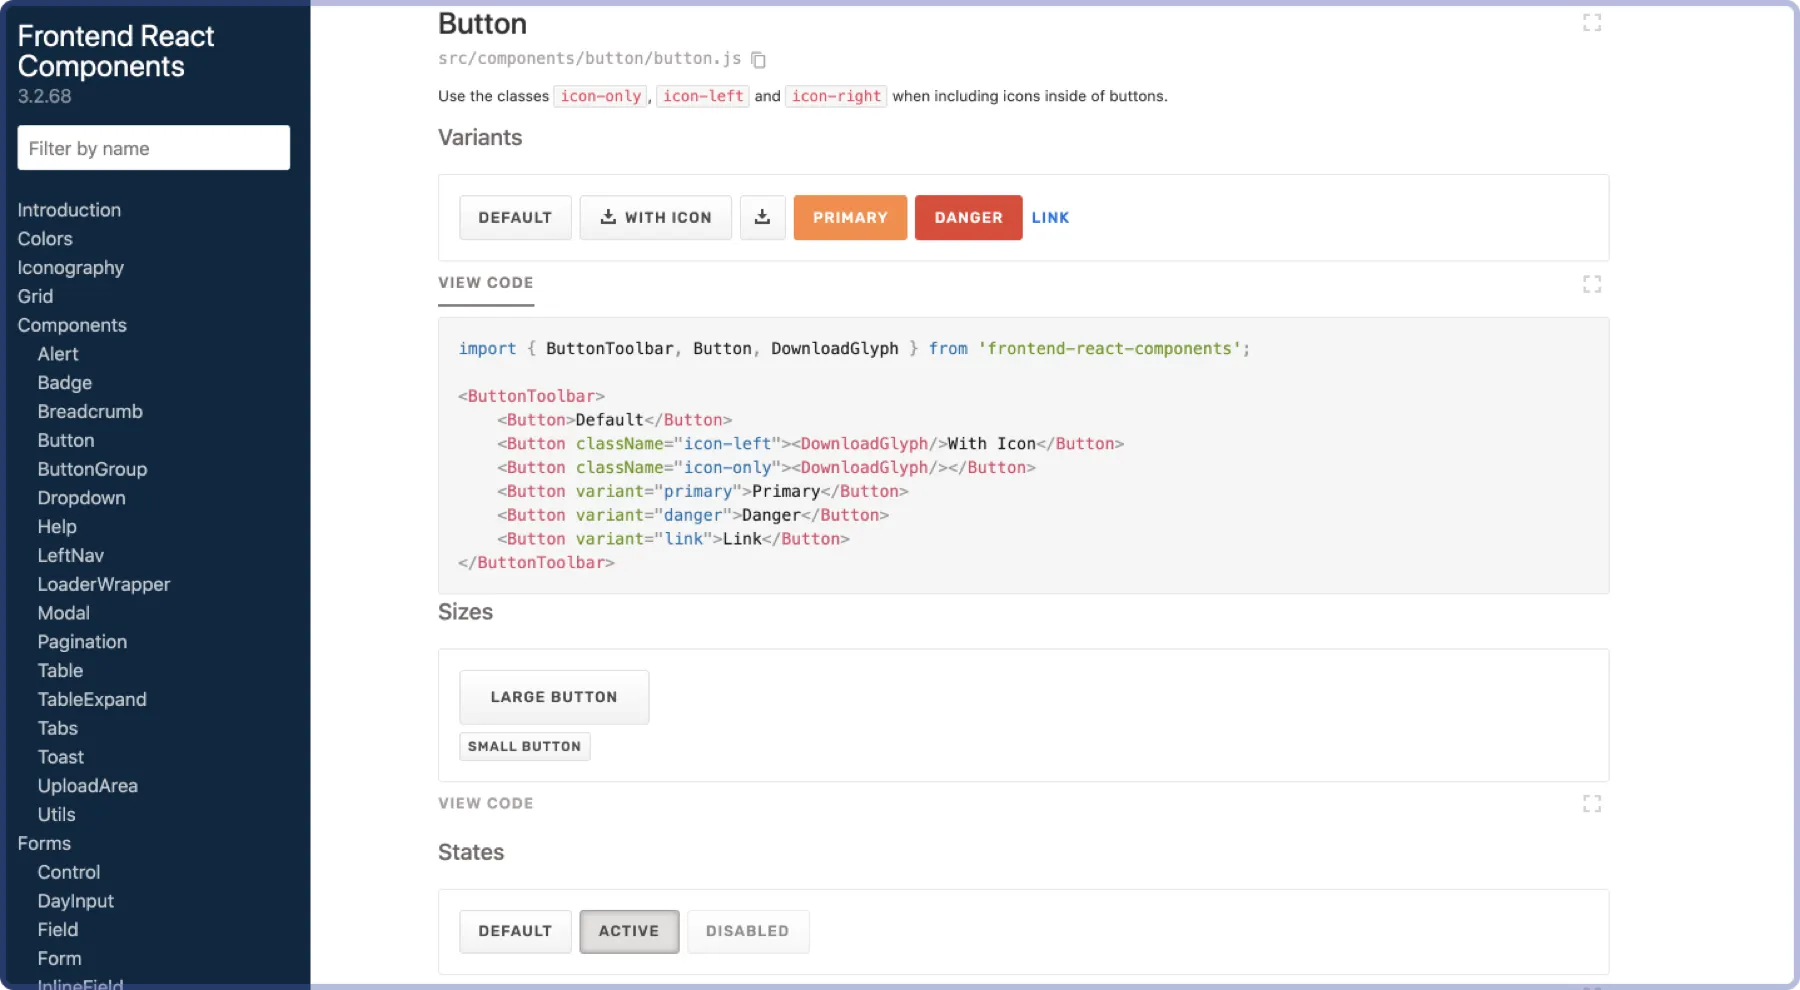Open LeftNav component page
This screenshot has height=990, width=1800.
pos(71,556)
